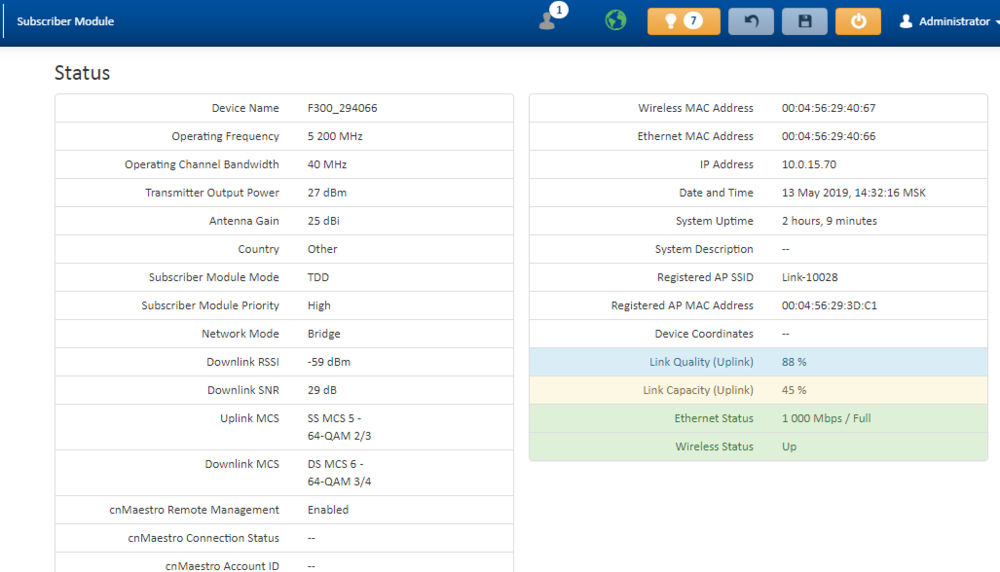Click the Registered AP SSID value Link-10028
This screenshot has width=1000, height=572.
point(811,277)
